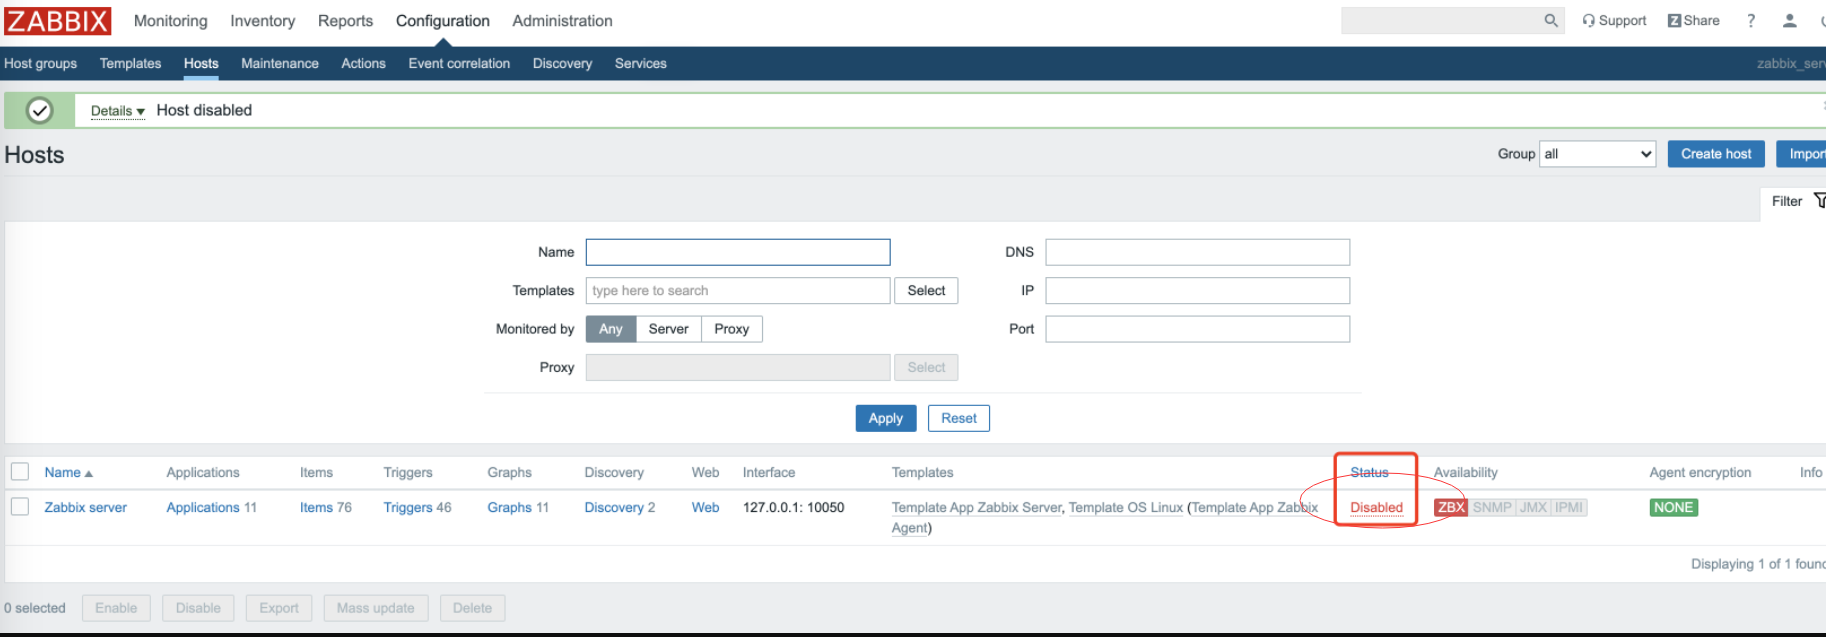Open the user profile icon

(1789, 21)
